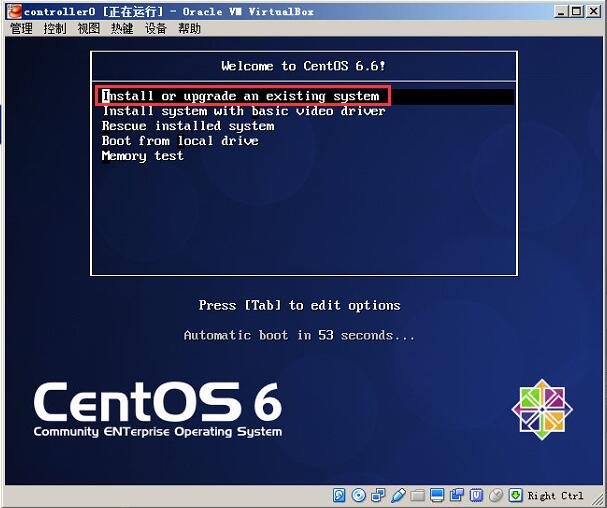Image resolution: width=607 pixels, height=508 pixels.
Task: Click the Welcome to CentOS 6.6! heading
Action: coord(304,66)
